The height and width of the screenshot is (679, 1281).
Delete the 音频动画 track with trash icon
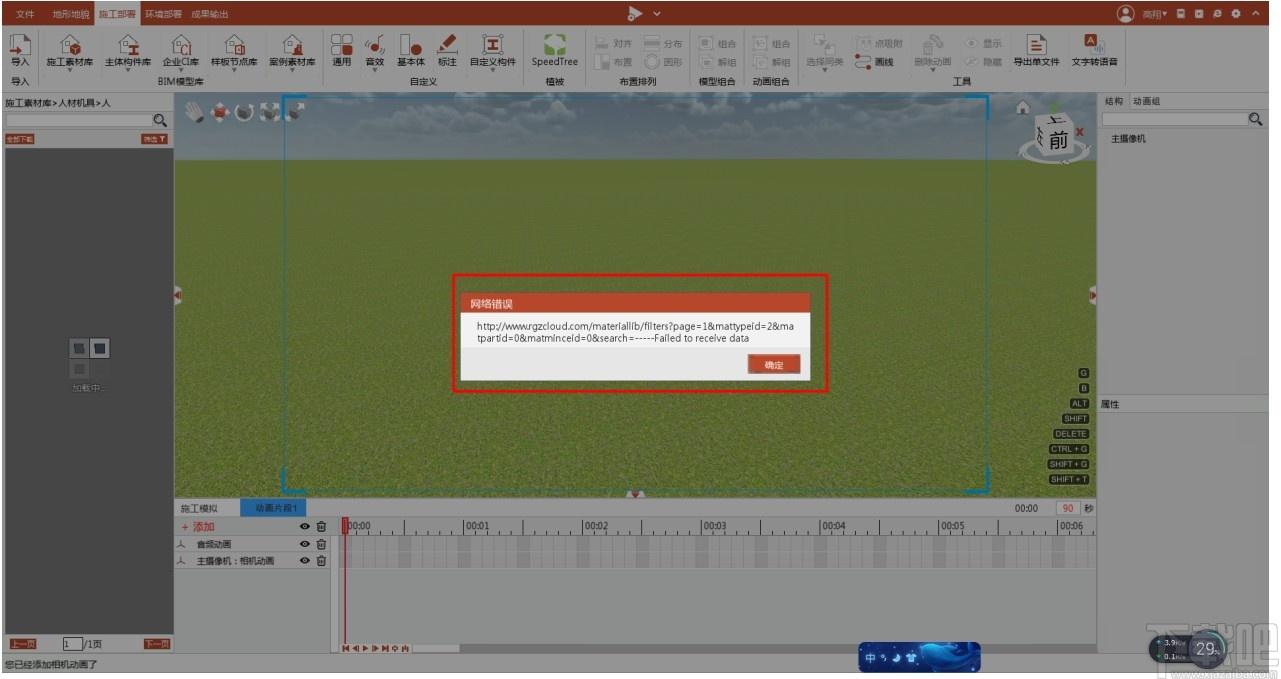(321, 544)
